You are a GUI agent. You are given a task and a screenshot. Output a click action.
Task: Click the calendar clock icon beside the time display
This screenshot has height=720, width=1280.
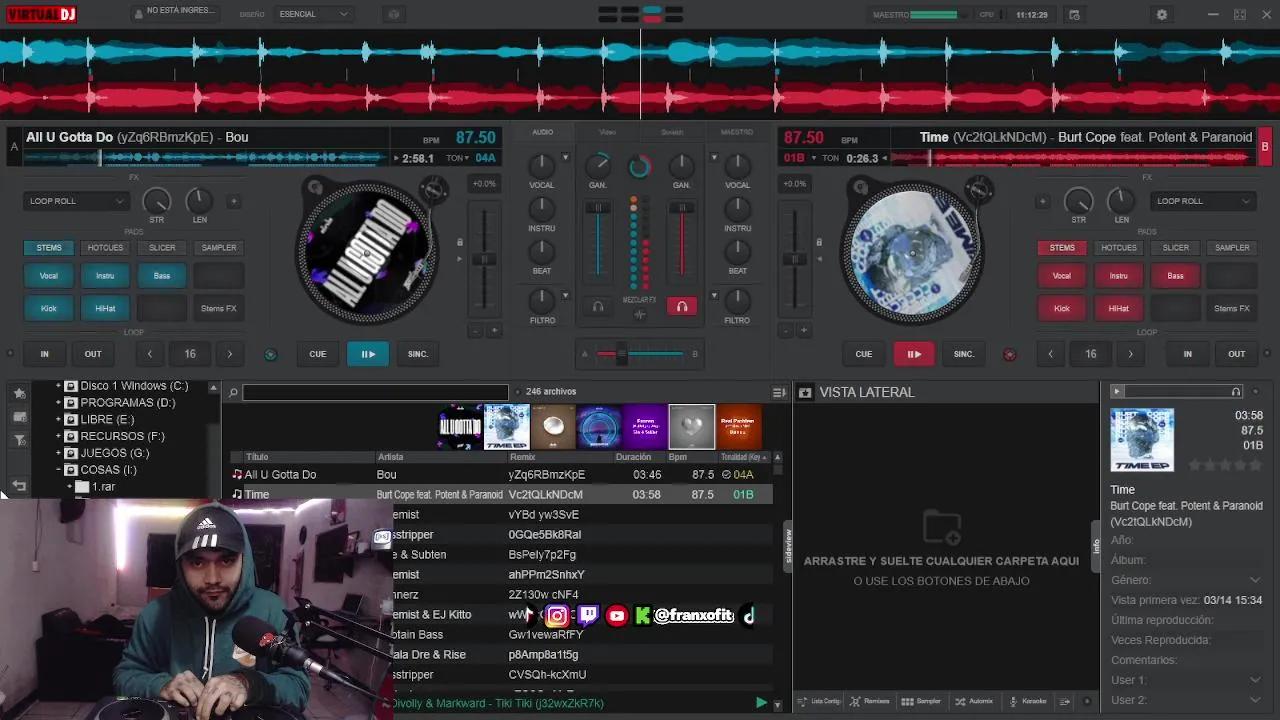point(1074,15)
